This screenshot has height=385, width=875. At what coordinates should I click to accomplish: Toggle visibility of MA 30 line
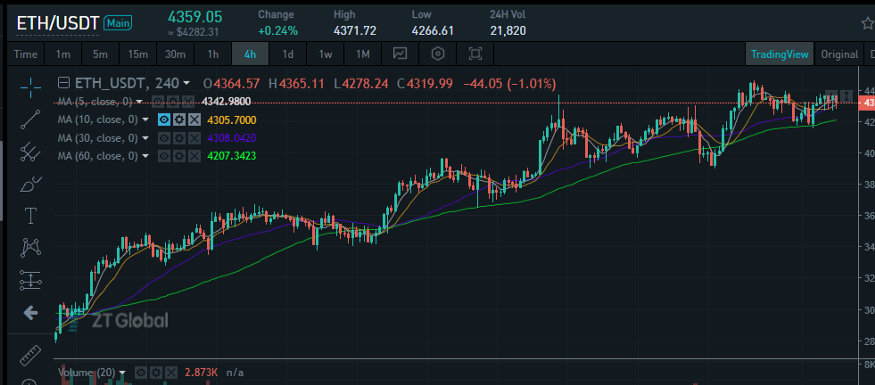[164, 138]
